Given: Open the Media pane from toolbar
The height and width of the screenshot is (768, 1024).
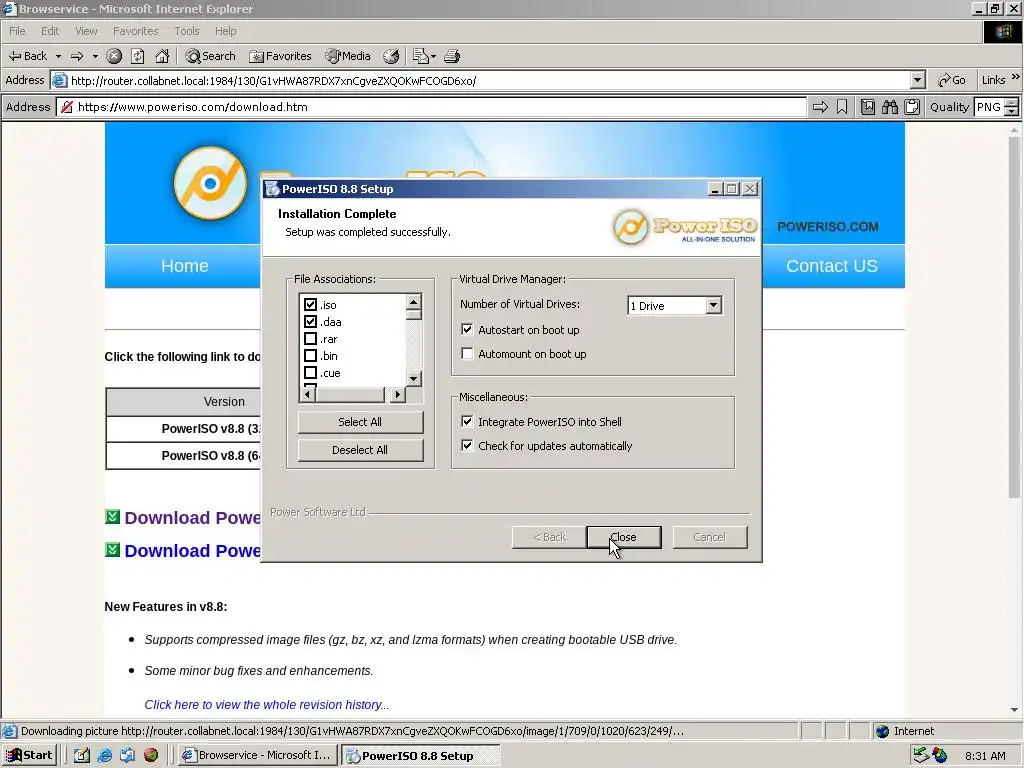Looking at the screenshot, I should [348, 56].
